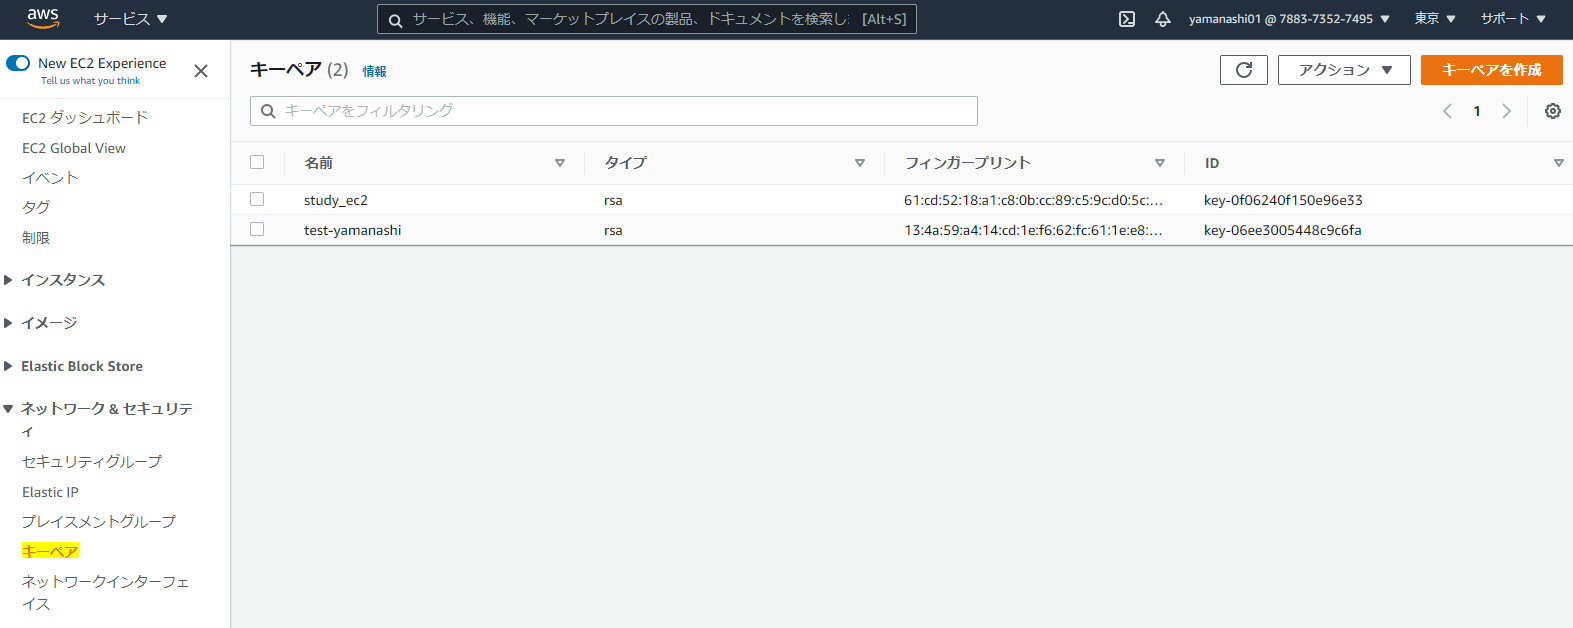
Task: Open CloudShell terminal icon
Action: [1127, 19]
